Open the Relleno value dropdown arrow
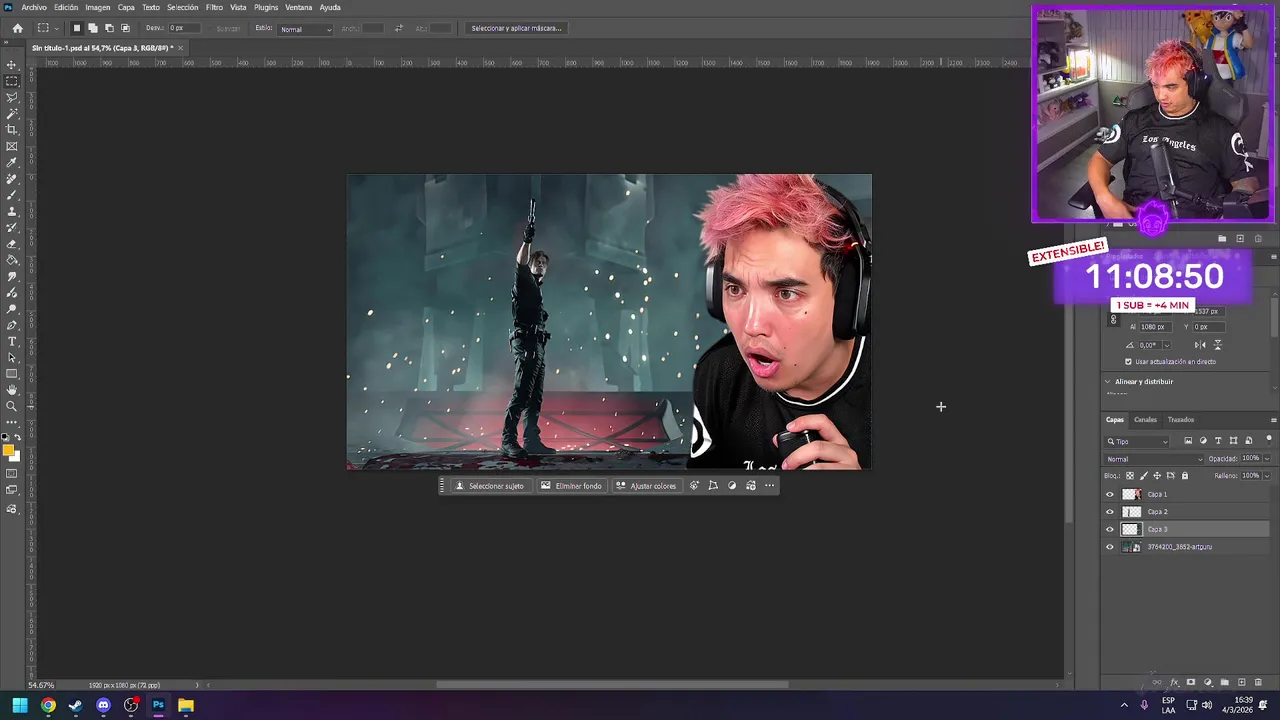Viewport: 1280px width, 720px height. pos(1267,476)
